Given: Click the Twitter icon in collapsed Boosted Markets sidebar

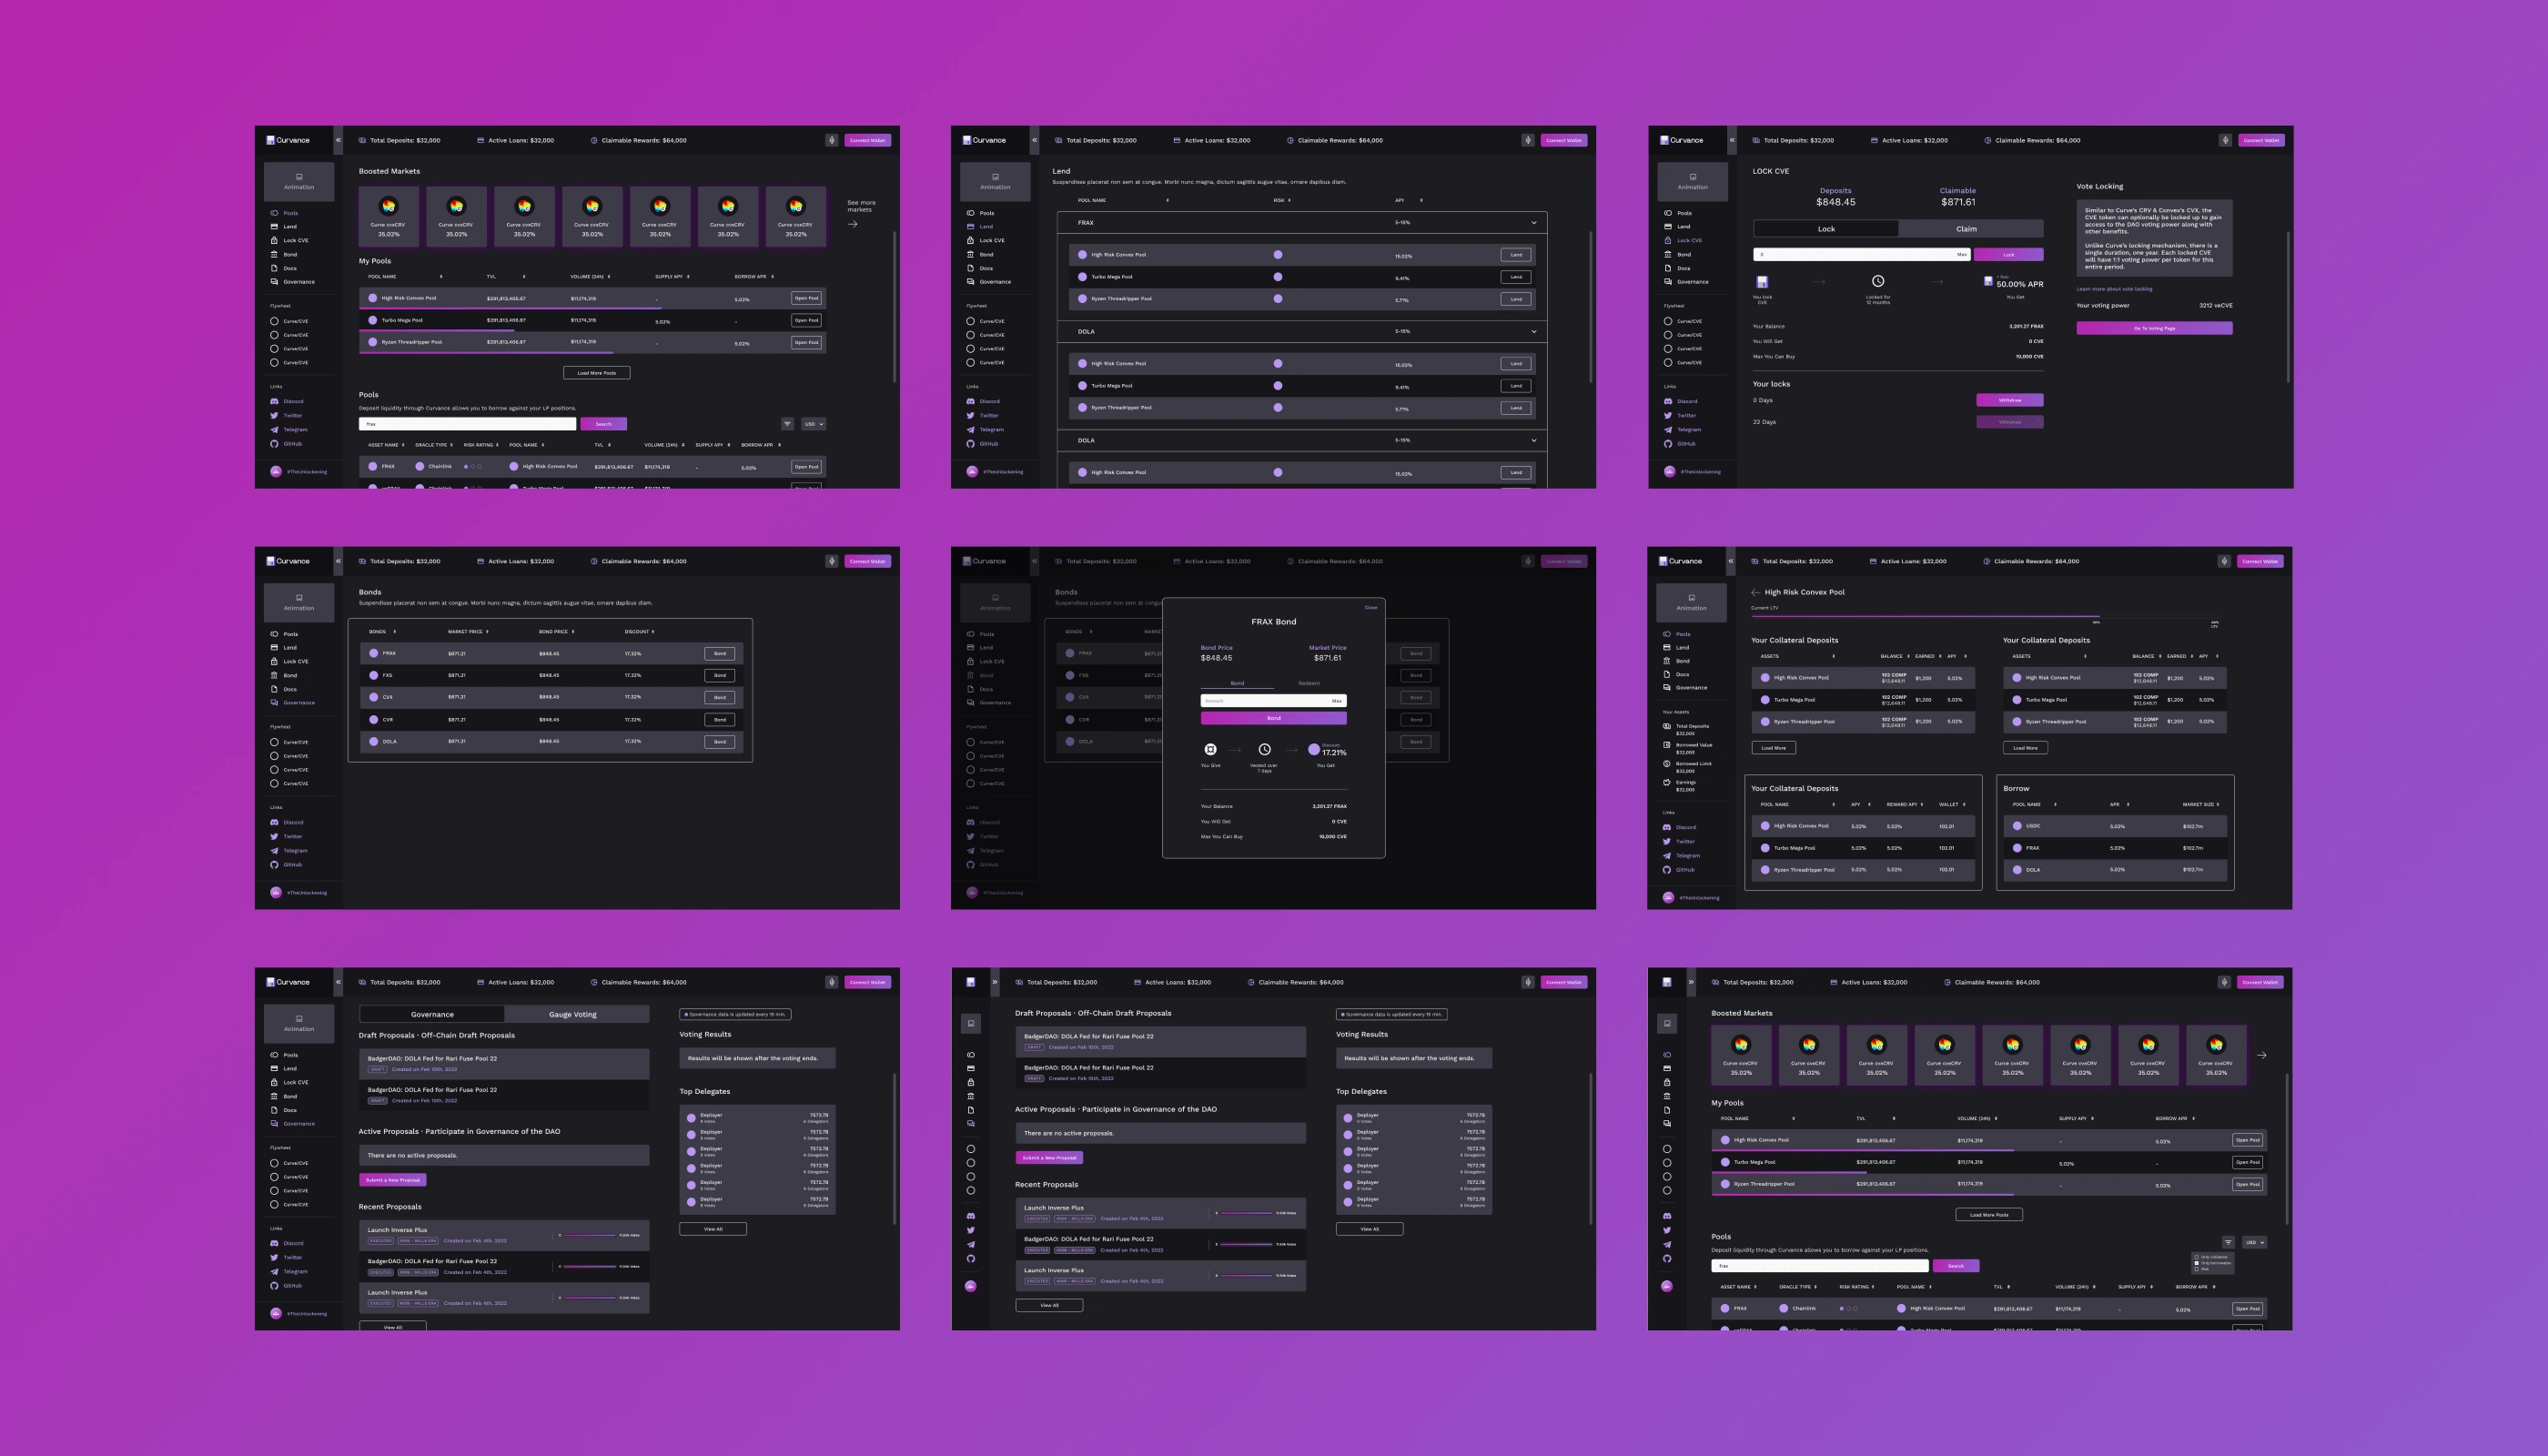Looking at the screenshot, I should 1667,1230.
